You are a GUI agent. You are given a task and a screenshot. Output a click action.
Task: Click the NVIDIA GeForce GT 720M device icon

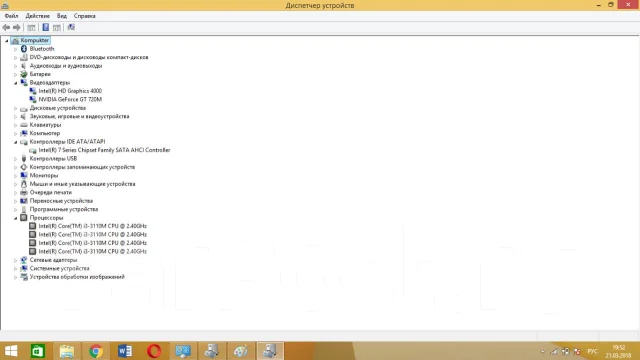33,100
